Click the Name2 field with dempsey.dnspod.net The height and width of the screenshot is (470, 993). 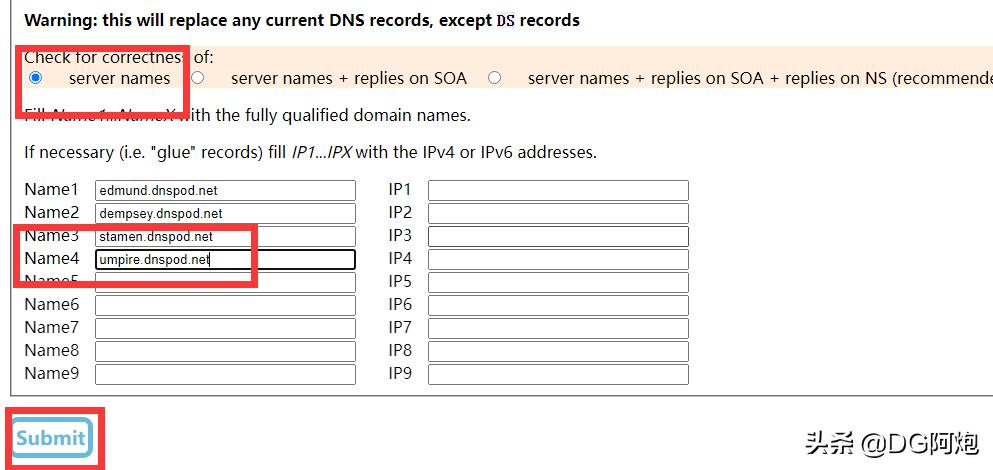click(225, 213)
